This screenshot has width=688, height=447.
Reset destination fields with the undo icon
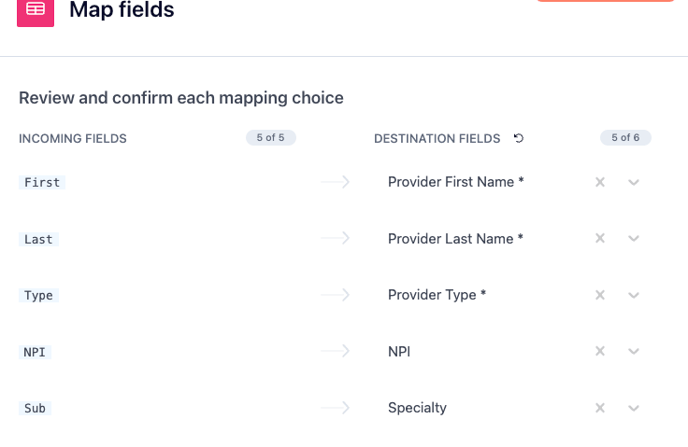pos(519,138)
